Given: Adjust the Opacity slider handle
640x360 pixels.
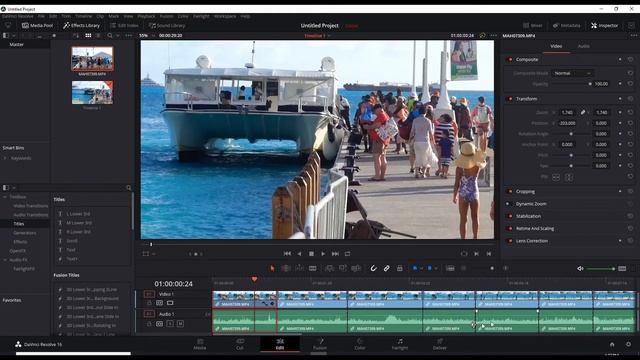Looking at the screenshot, I should (590, 84).
